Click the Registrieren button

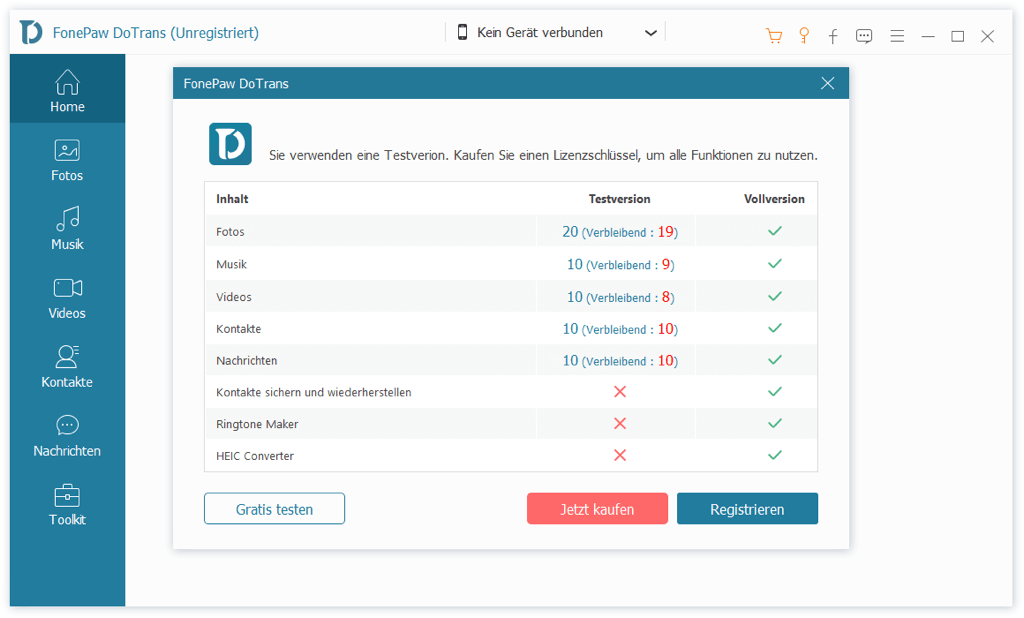(747, 509)
